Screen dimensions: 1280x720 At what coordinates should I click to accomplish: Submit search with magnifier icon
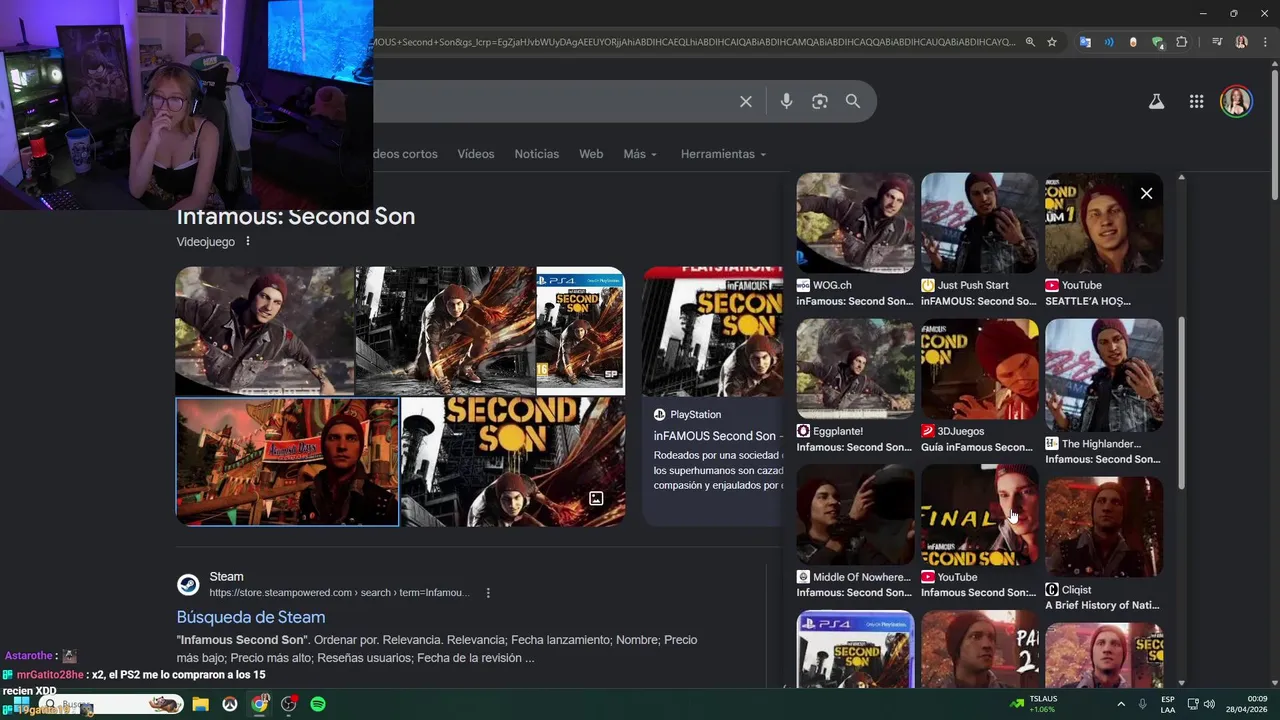pyautogui.click(x=853, y=101)
